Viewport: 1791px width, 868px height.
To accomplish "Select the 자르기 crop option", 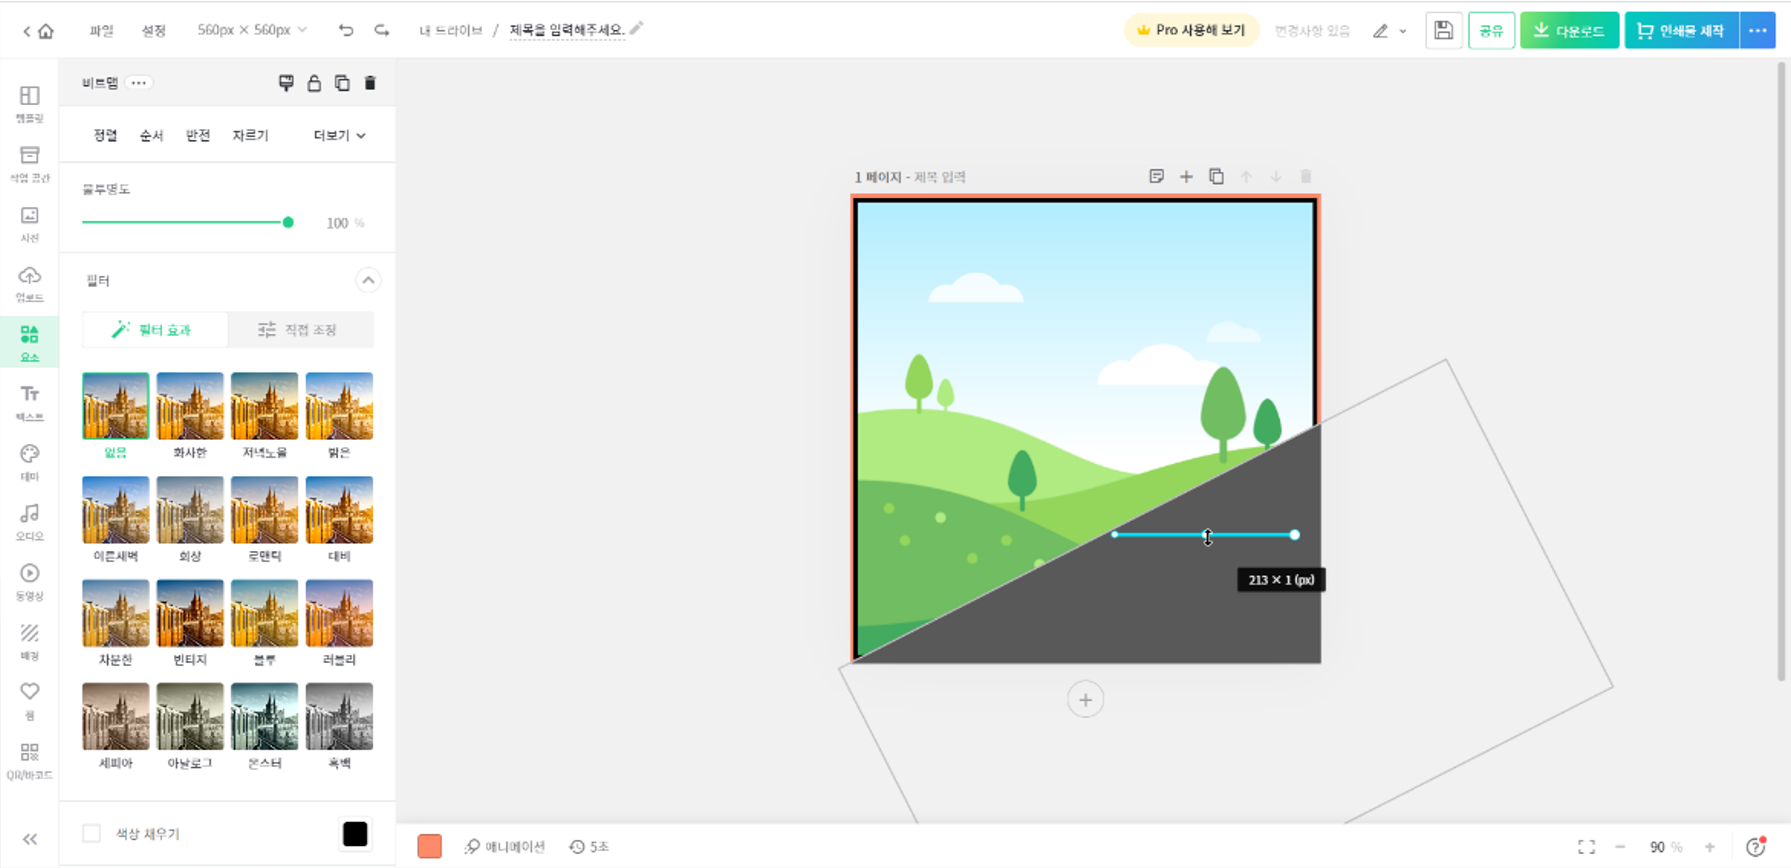I will click(250, 135).
